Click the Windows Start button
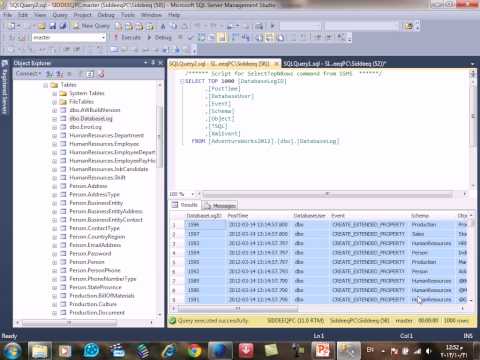Image resolution: width=480 pixels, height=360 pixels. [12, 351]
